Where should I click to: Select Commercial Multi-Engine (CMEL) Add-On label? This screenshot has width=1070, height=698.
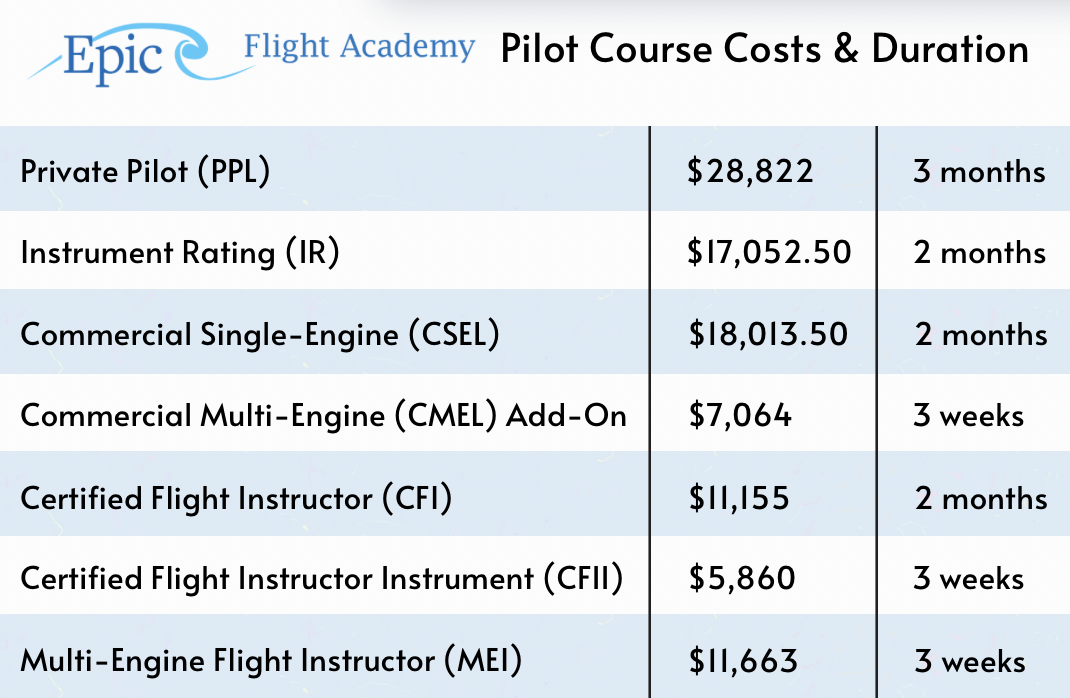click(x=323, y=414)
